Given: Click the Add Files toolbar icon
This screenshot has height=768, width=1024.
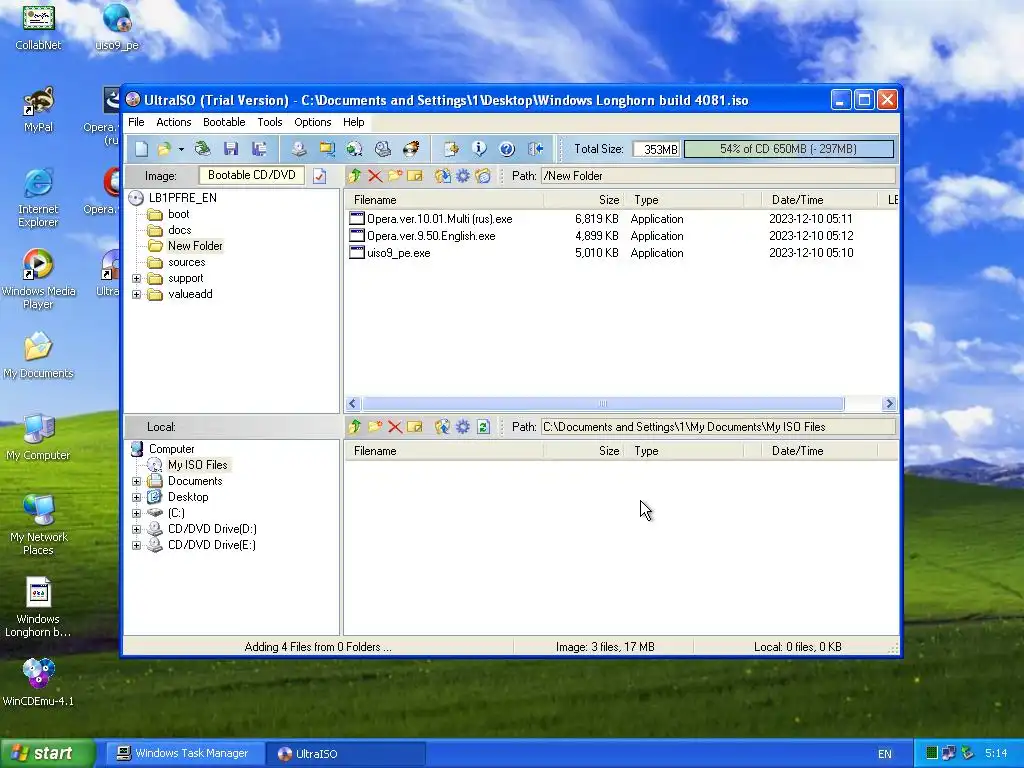Looking at the screenshot, I should tap(451, 149).
